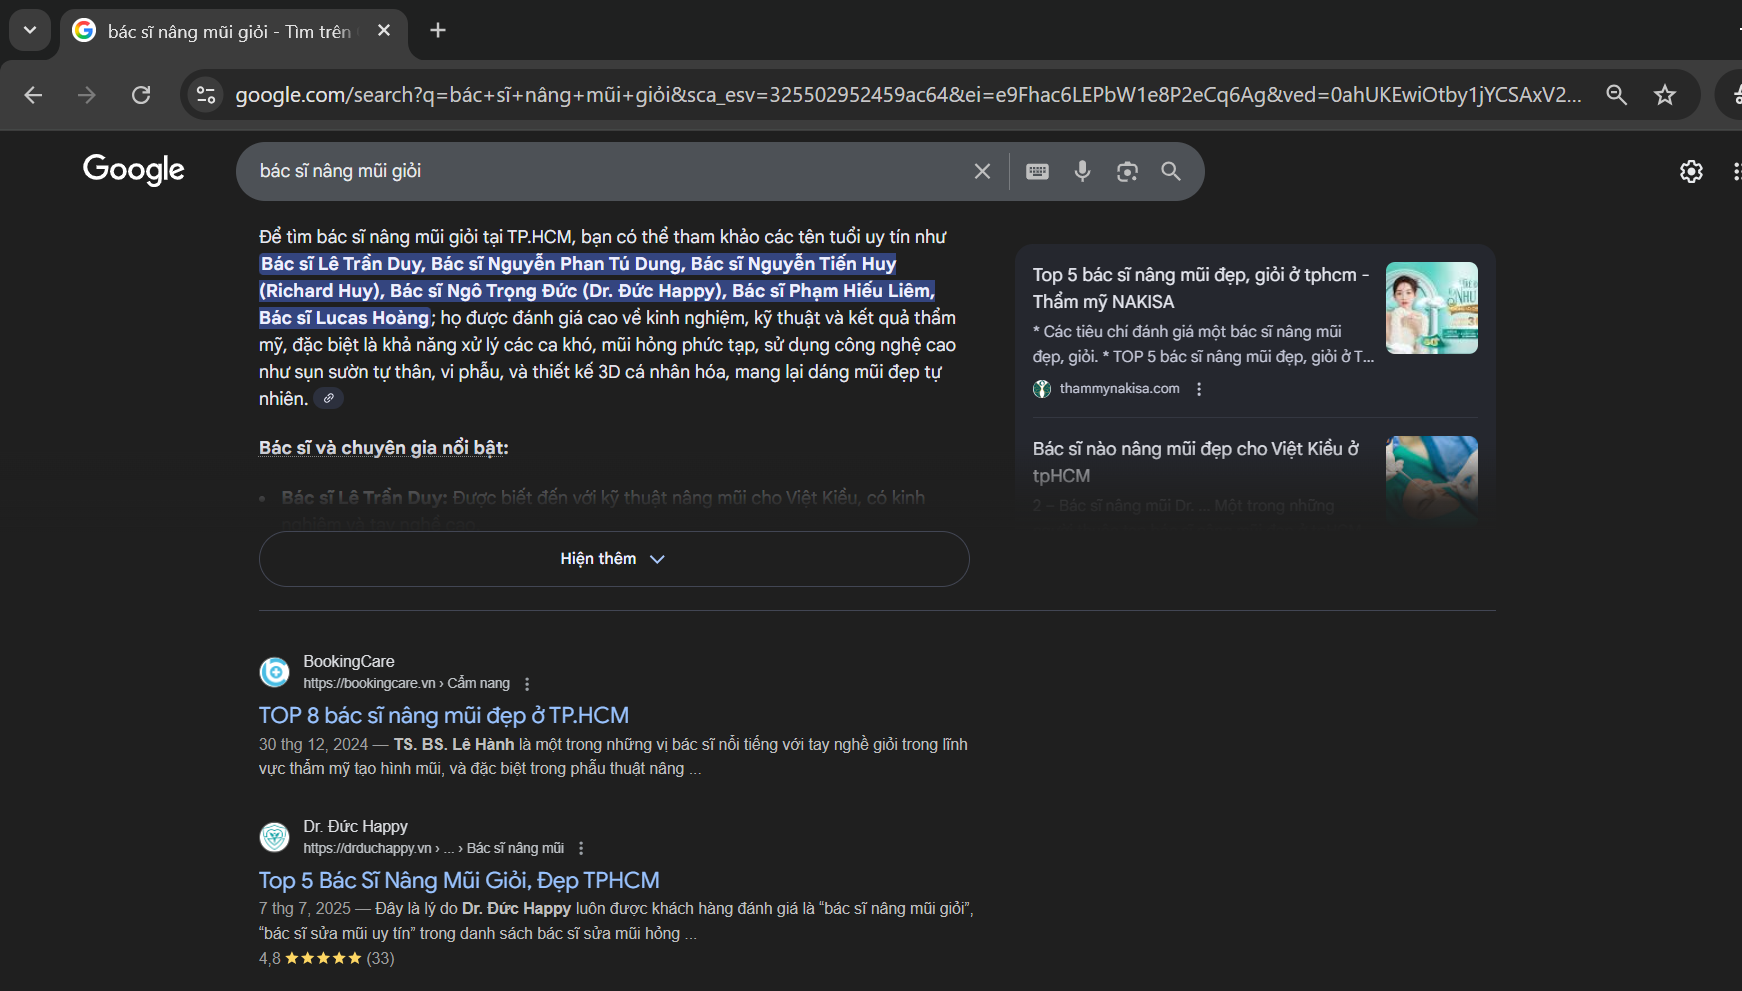Open site information for google.com
The image size is (1742, 991).
pos(206,95)
